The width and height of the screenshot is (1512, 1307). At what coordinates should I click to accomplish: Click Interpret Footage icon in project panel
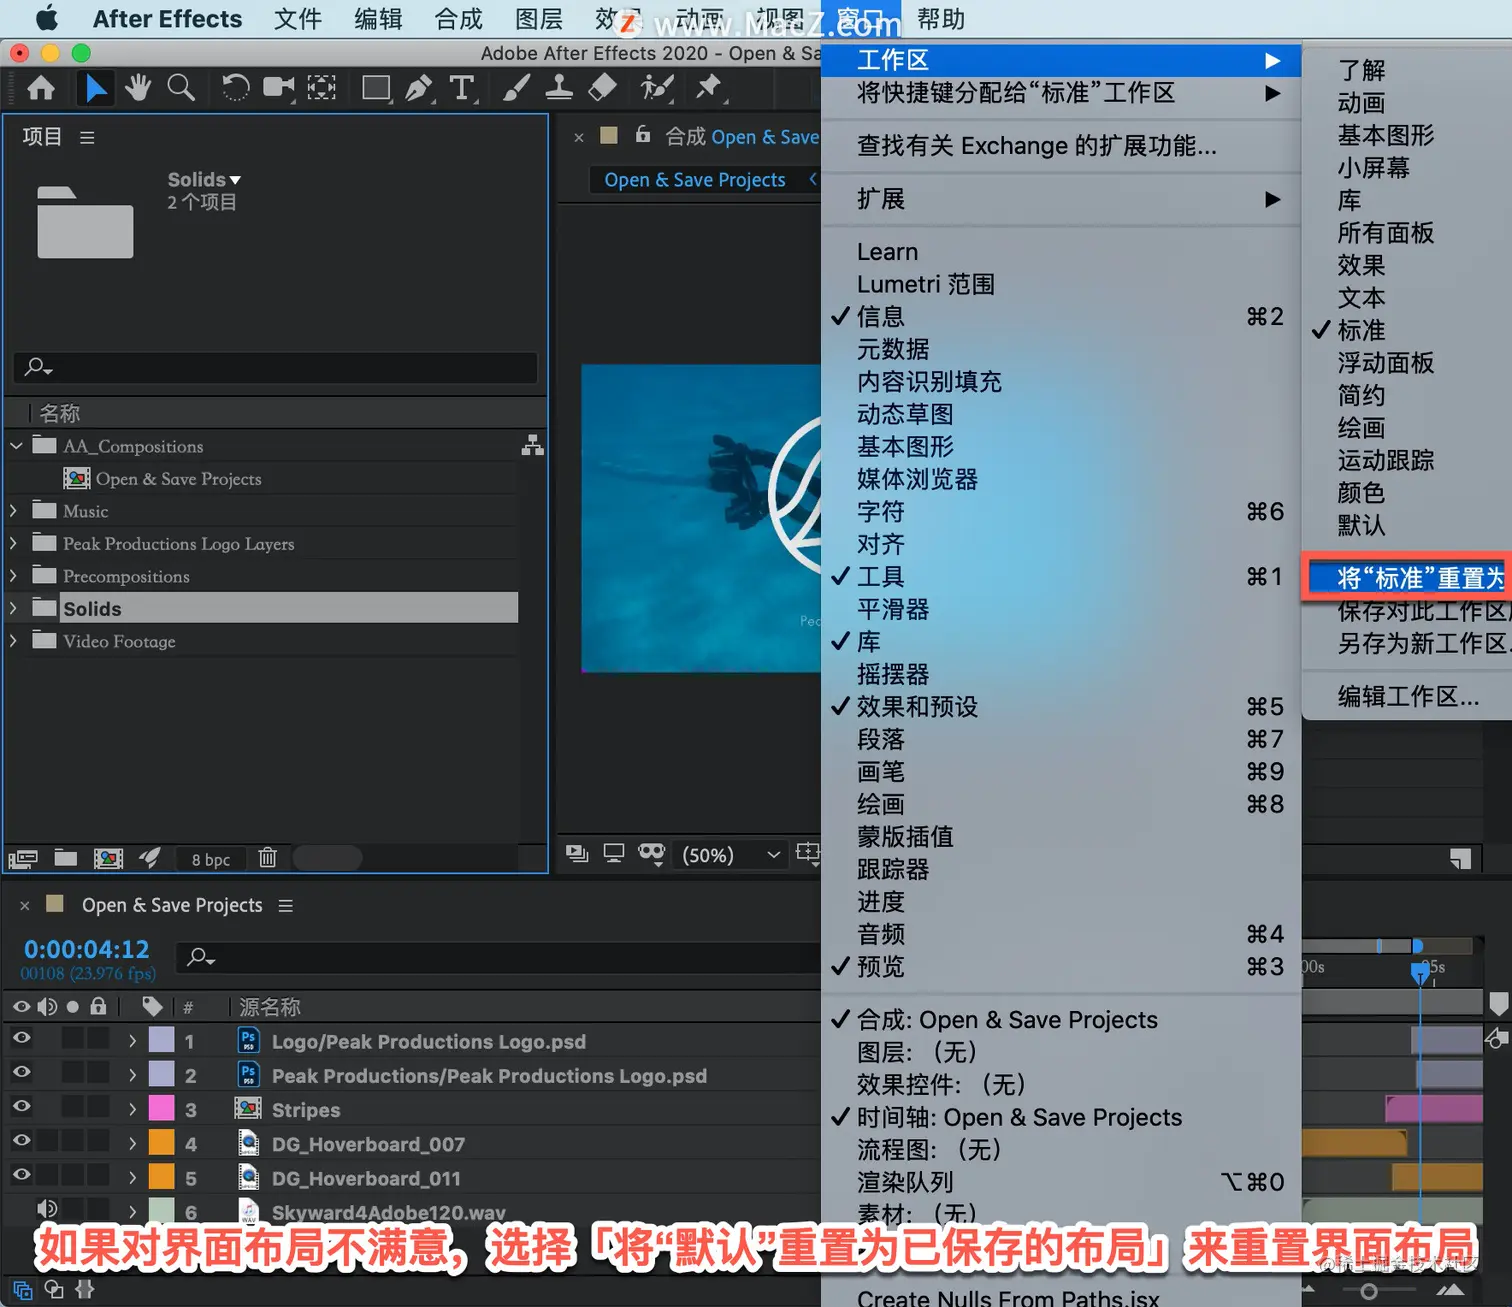pyautogui.click(x=23, y=858)
